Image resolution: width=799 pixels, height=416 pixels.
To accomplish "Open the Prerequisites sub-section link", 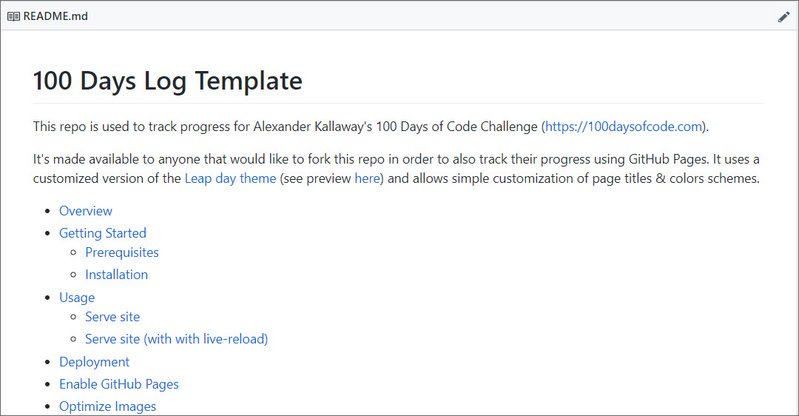I will pyautogui.click(x=122, y=252).
